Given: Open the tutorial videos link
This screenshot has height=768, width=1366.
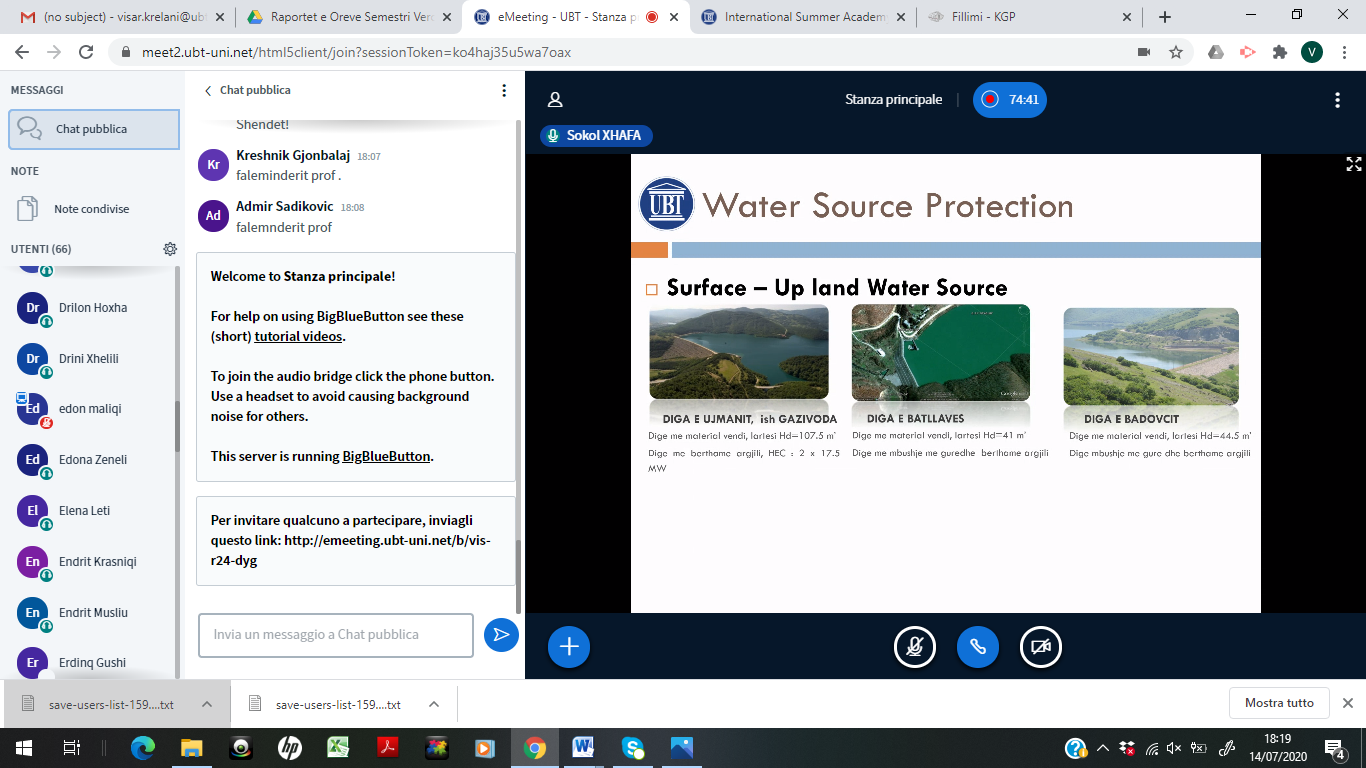Looking at the screenshot, I should coord(298,336).
